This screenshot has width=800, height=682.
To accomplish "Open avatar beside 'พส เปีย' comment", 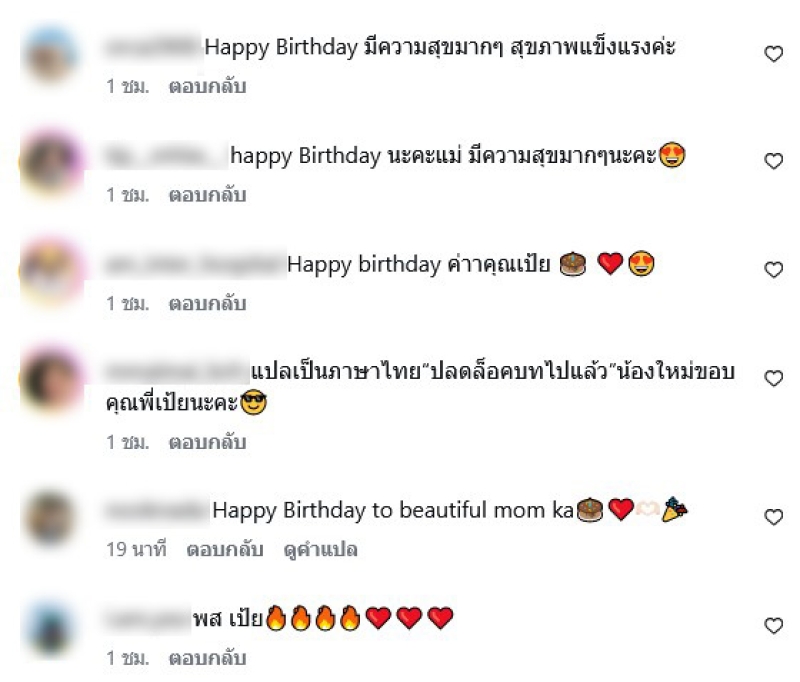I will (x=49, y=627).
